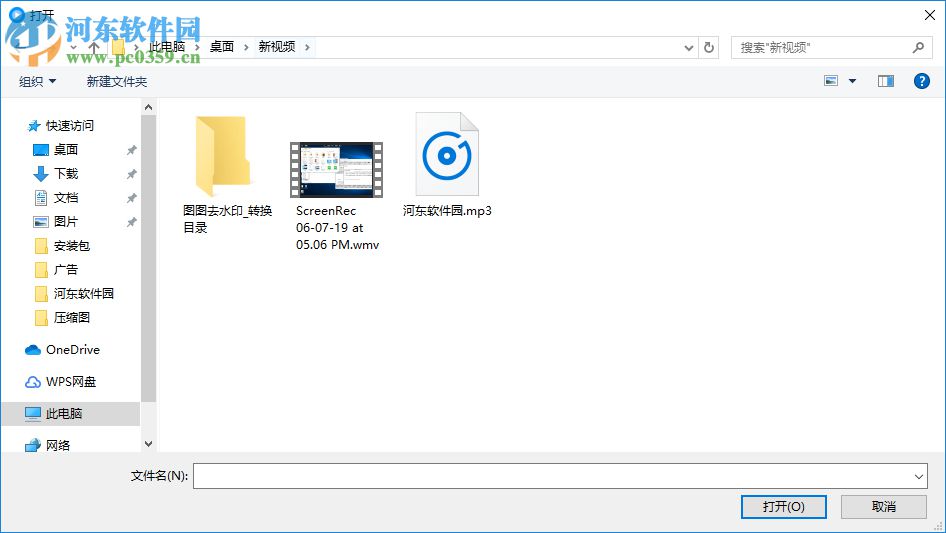Click the sidebar scrollbar thumb

[148, 258]
